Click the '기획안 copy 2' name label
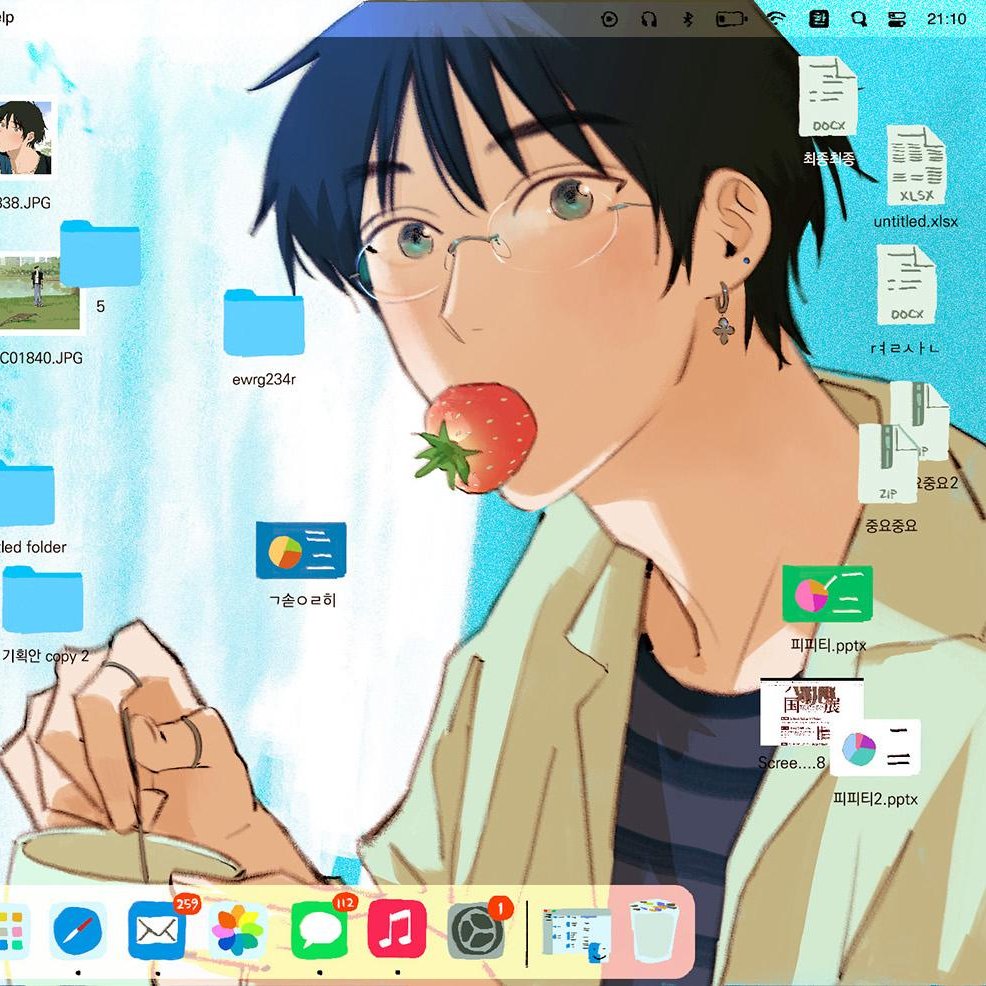This screenshot has height=986, width=986. pos(45,656)
